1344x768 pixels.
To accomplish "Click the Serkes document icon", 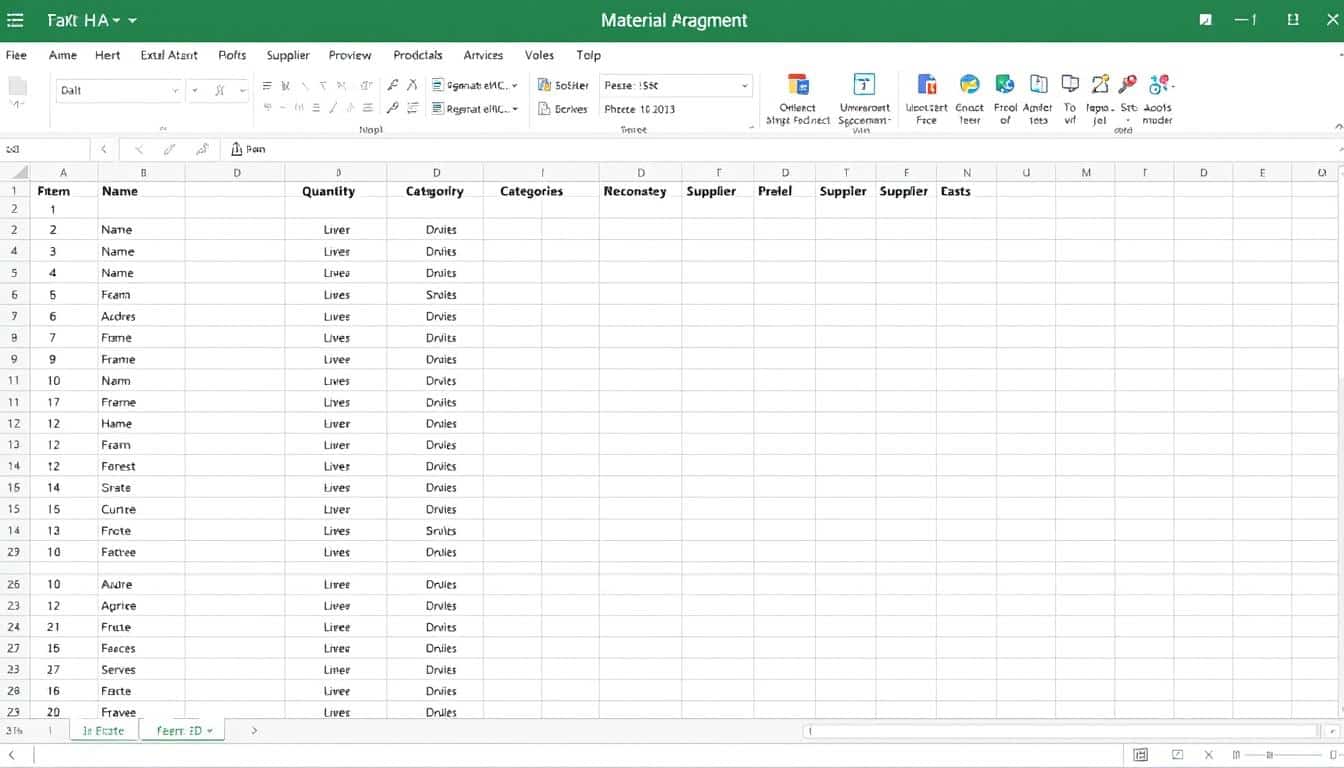I will pos(544,109).
